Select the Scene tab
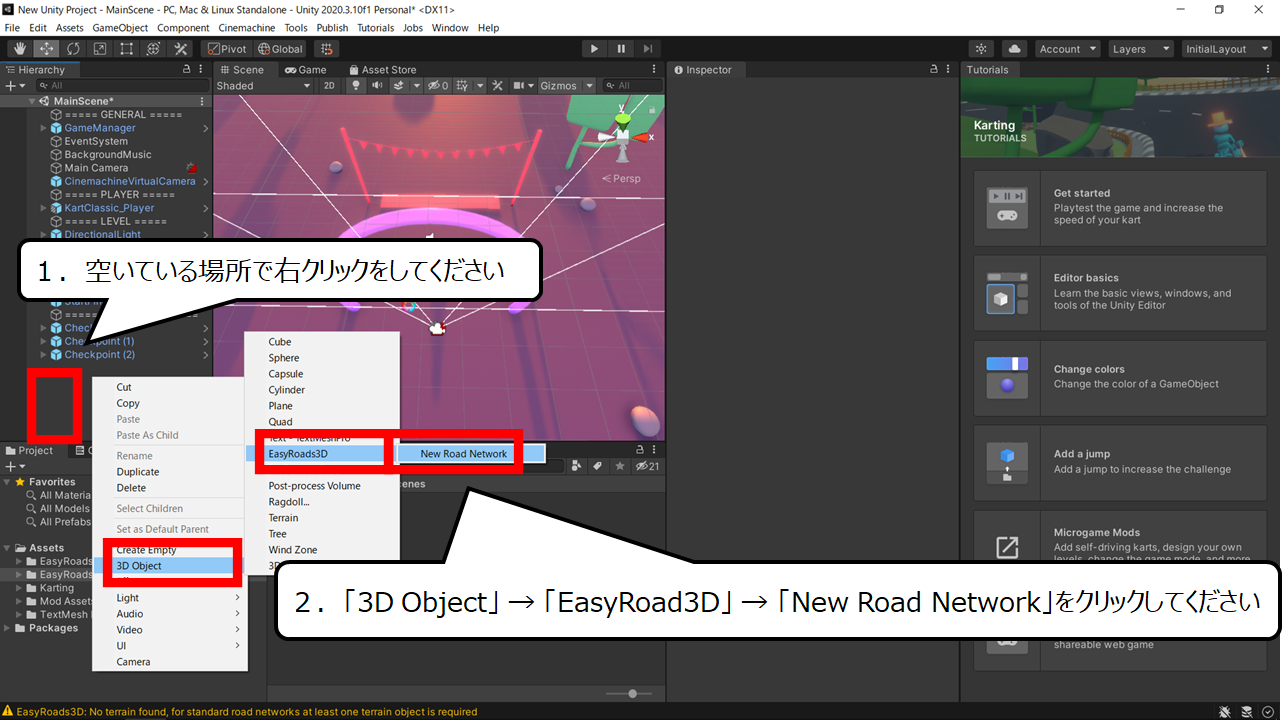Image resolution: width=1282 pixels, height=720 pixels. [242, 70]
